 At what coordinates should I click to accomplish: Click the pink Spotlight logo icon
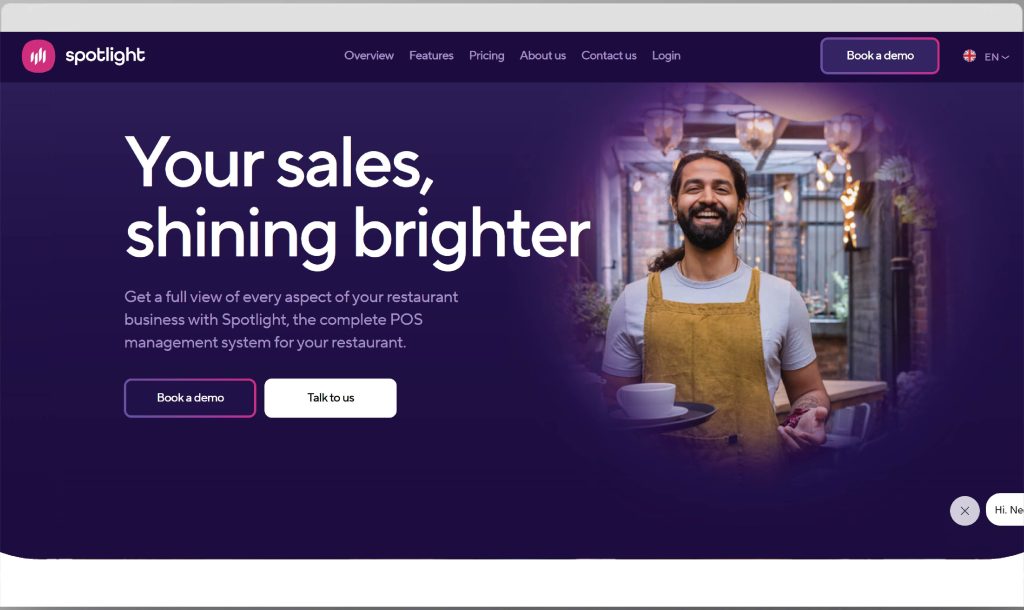pos(39,56)
